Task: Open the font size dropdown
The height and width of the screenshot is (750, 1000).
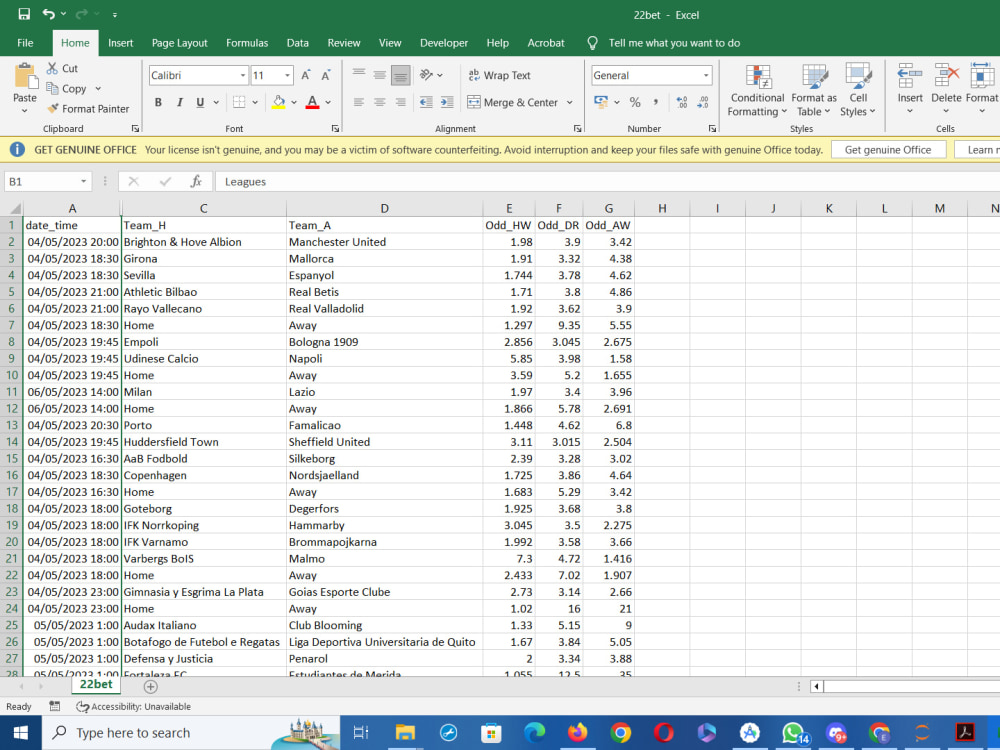Action: pyautogui.click(x=287, y=75)
